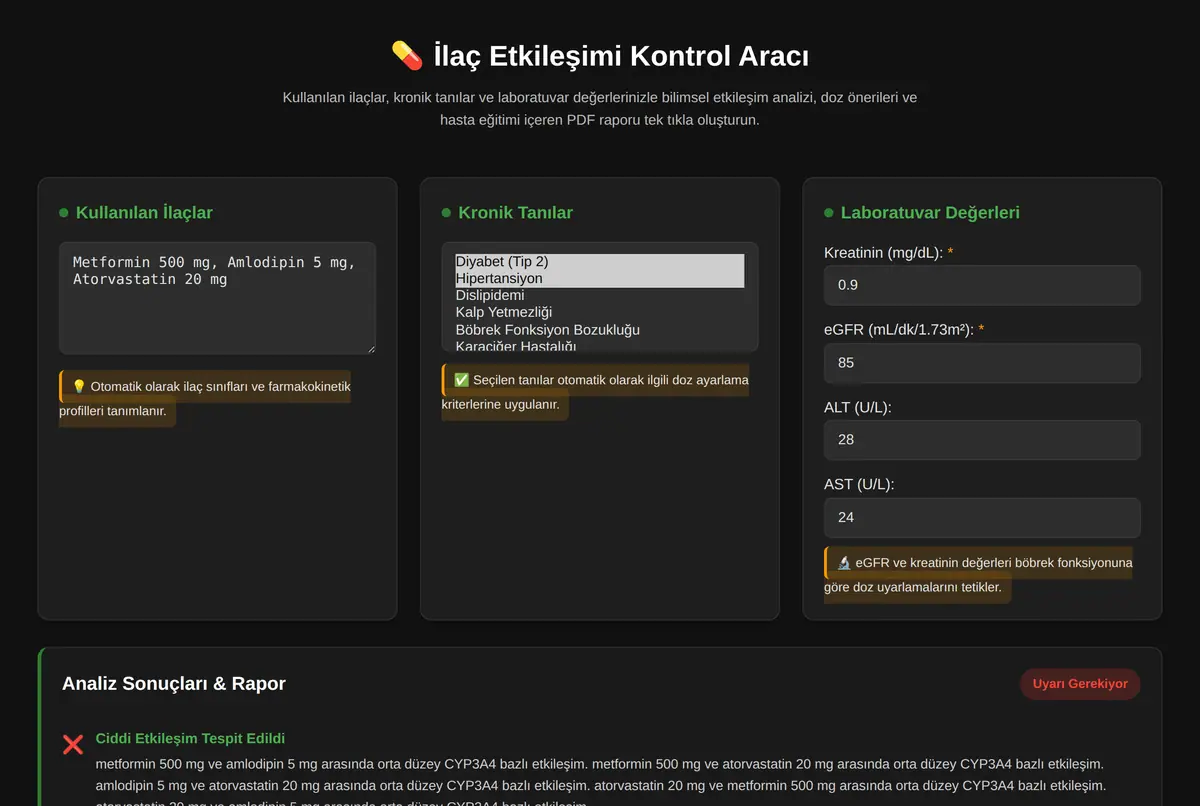Screen dimensions: 1200x806
Task: Click Ciddi Etkileşim Tespit Edildi text
Action: tap(190, 738)
